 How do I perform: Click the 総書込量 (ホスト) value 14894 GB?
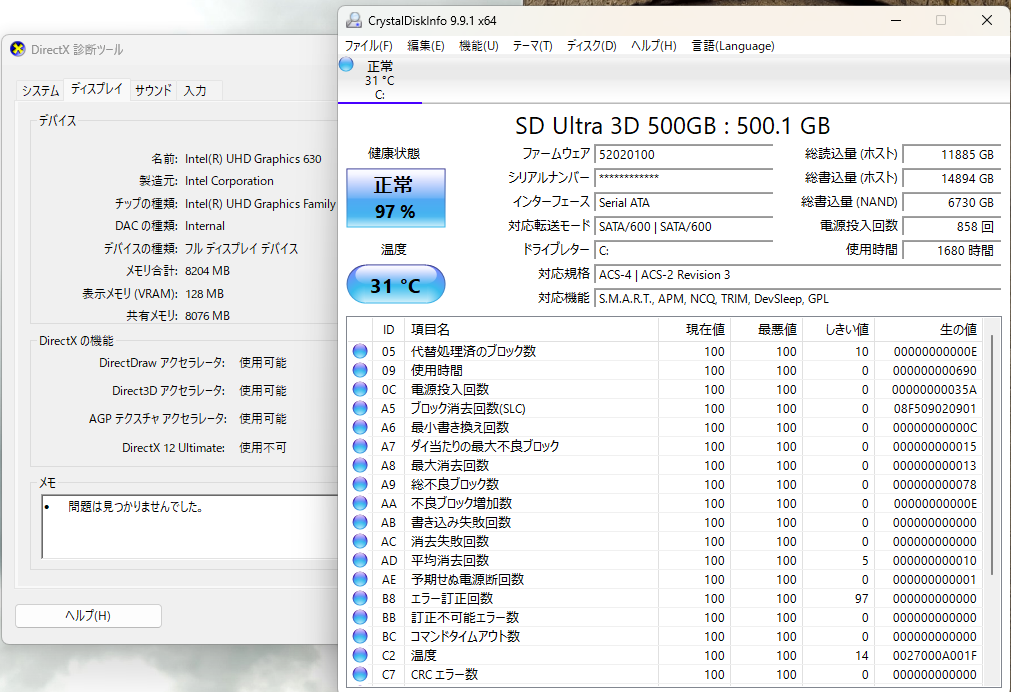(952, 178)
